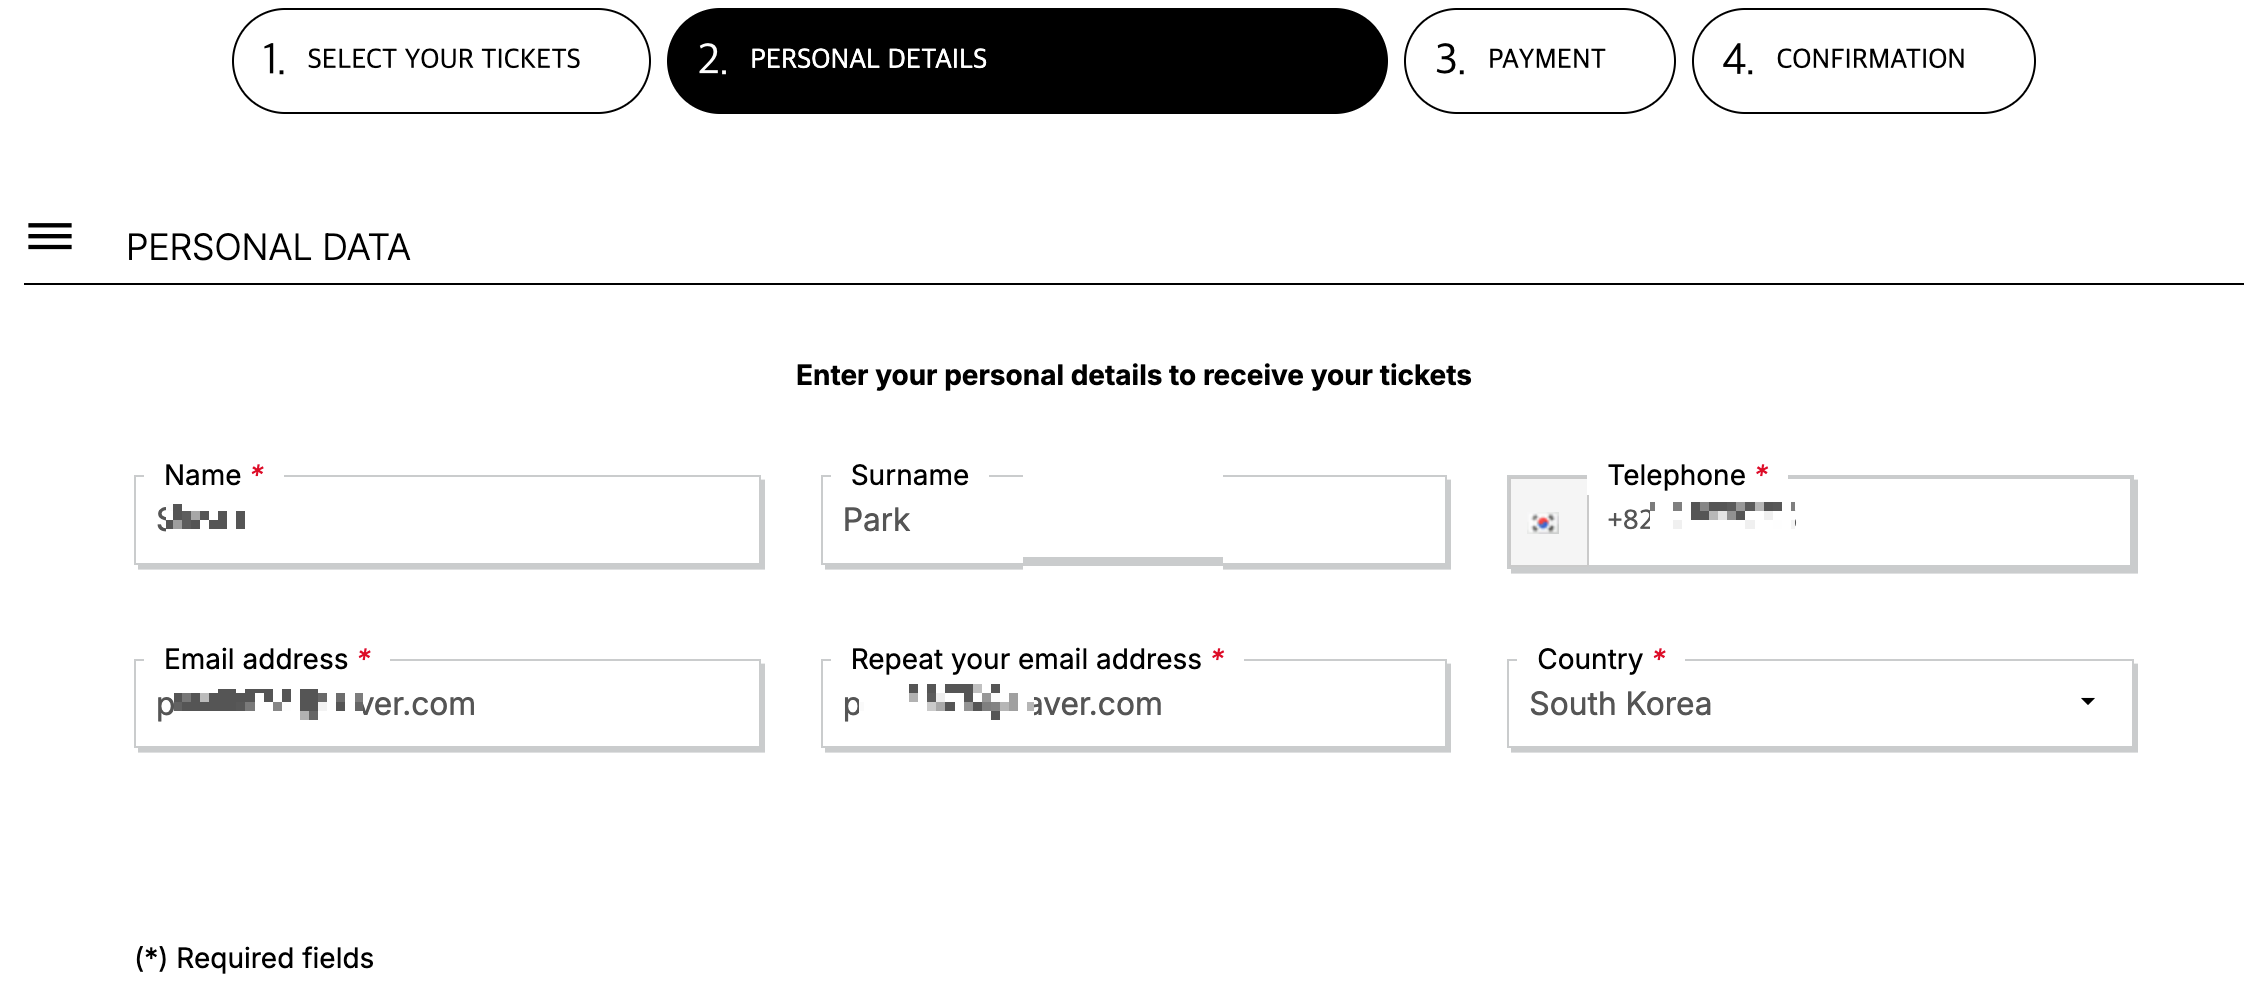Click the Personal Data section heading
Viewport: 2246px width, 984px height.
click(268, 247)
